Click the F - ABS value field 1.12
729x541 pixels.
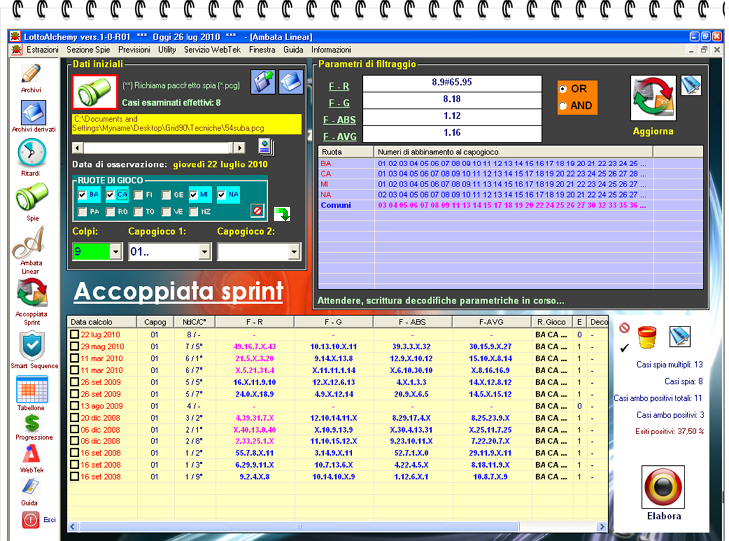pos(452,117)
